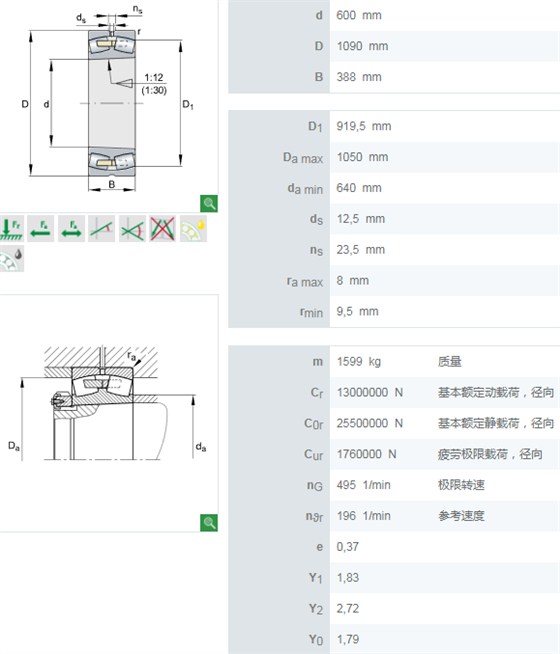Screen dimensions: 560x654
Task: Click the ra max parameter label
Action: 305,282
